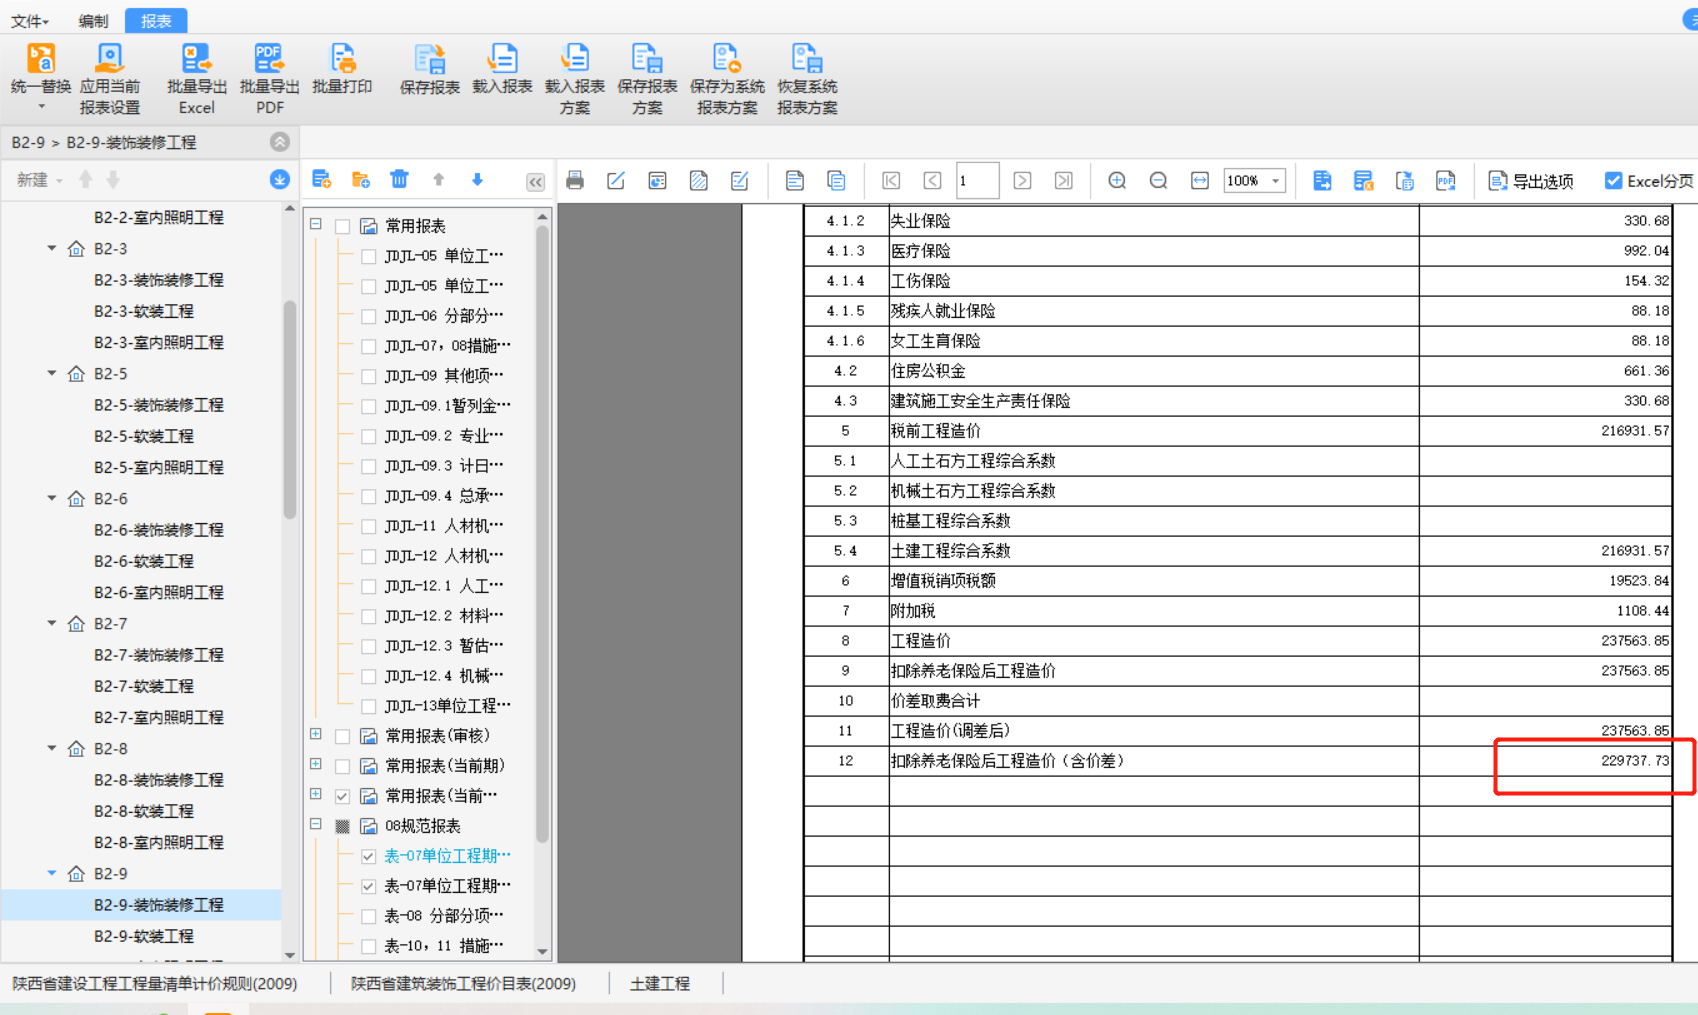Check the JDJL-13单位工程 report checkbox
Image resolution: width=1698 pixels, height=1015 pixels.
tap(369, 706)
